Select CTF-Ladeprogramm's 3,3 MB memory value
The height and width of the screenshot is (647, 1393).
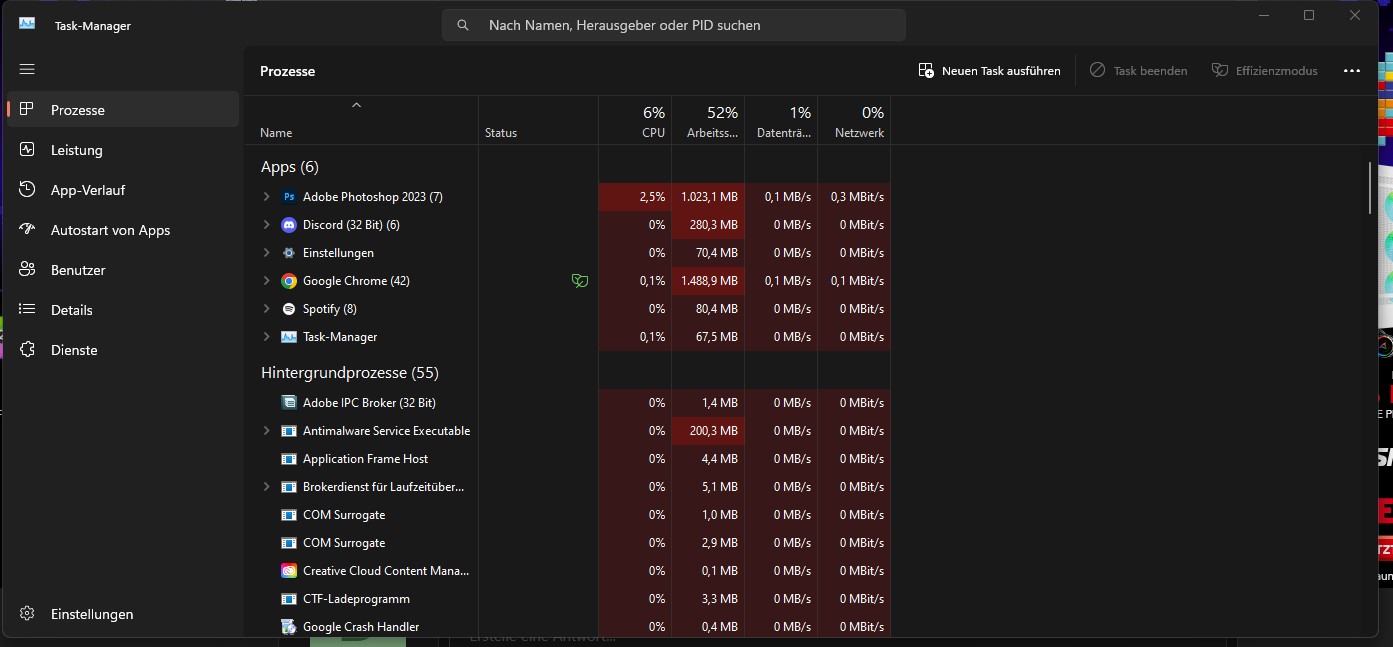coord(708,599)
